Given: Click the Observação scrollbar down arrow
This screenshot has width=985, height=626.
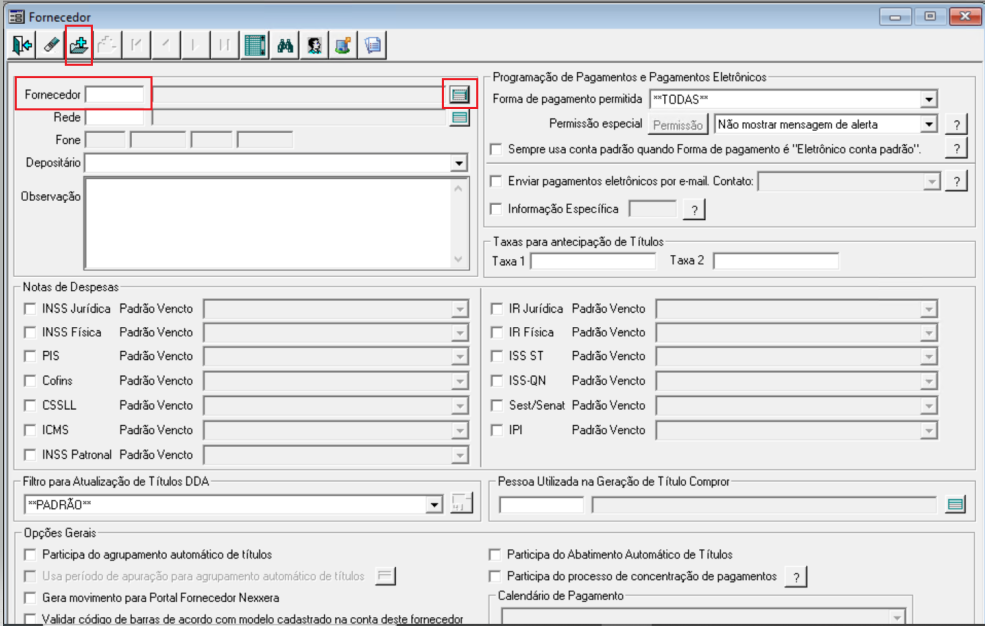Looking at the screenshot, I should tap(459, 259).
